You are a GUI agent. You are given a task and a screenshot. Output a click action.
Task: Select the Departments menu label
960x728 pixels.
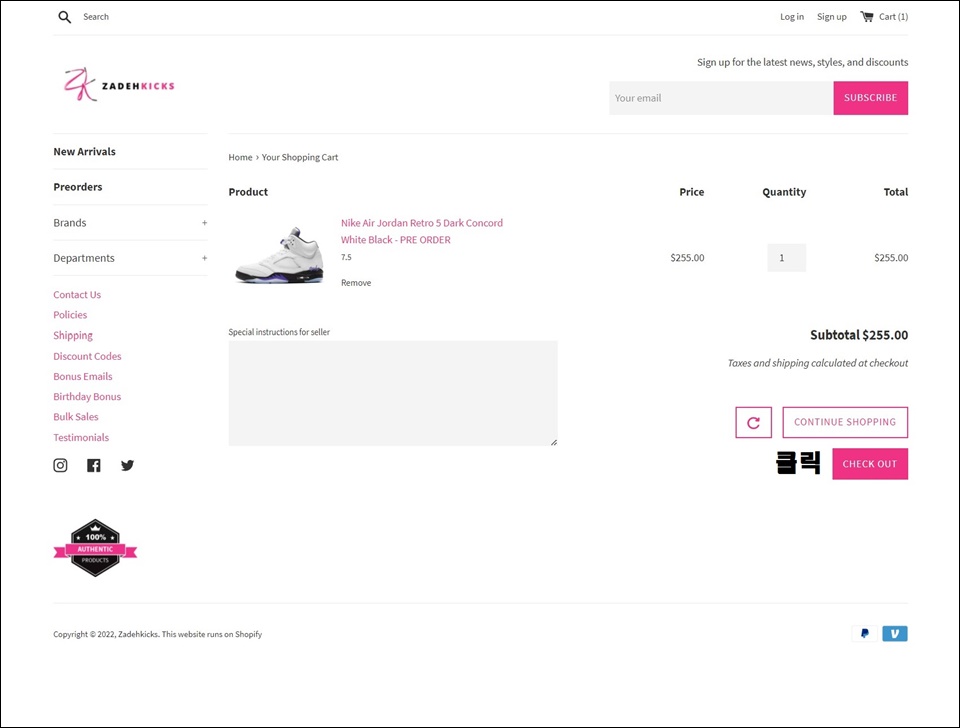(x=84, y=258)
